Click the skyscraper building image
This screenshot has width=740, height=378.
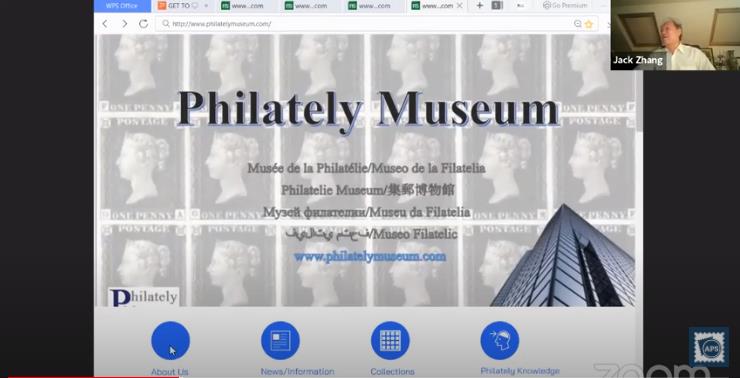564,256
